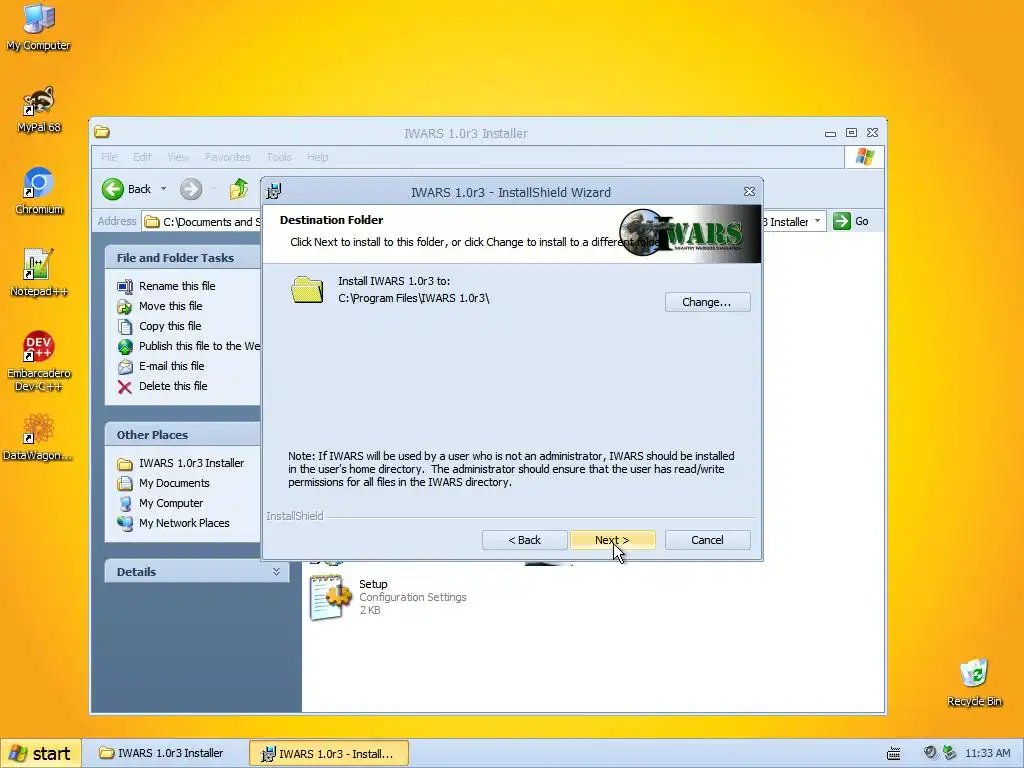Open My Network Places link
The image size is (1024, 768).
click(x=184, y=523)
